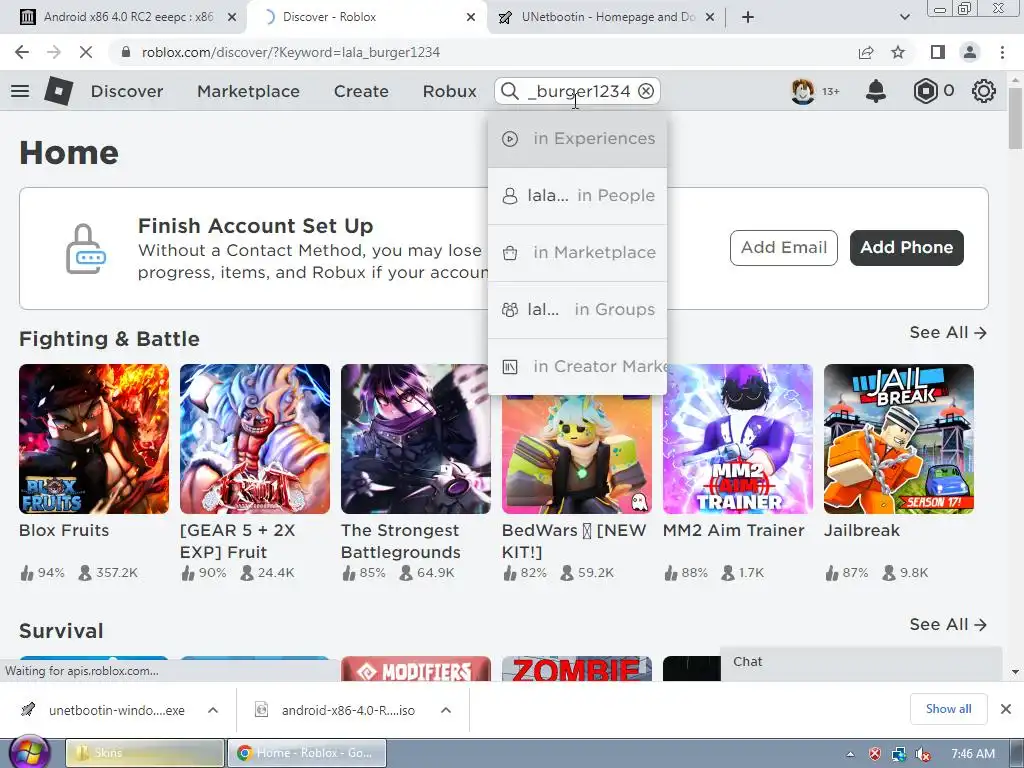Open the Blox Fruits game thumbnail
The image size is (1024, 768).
[x=94, y=439]
